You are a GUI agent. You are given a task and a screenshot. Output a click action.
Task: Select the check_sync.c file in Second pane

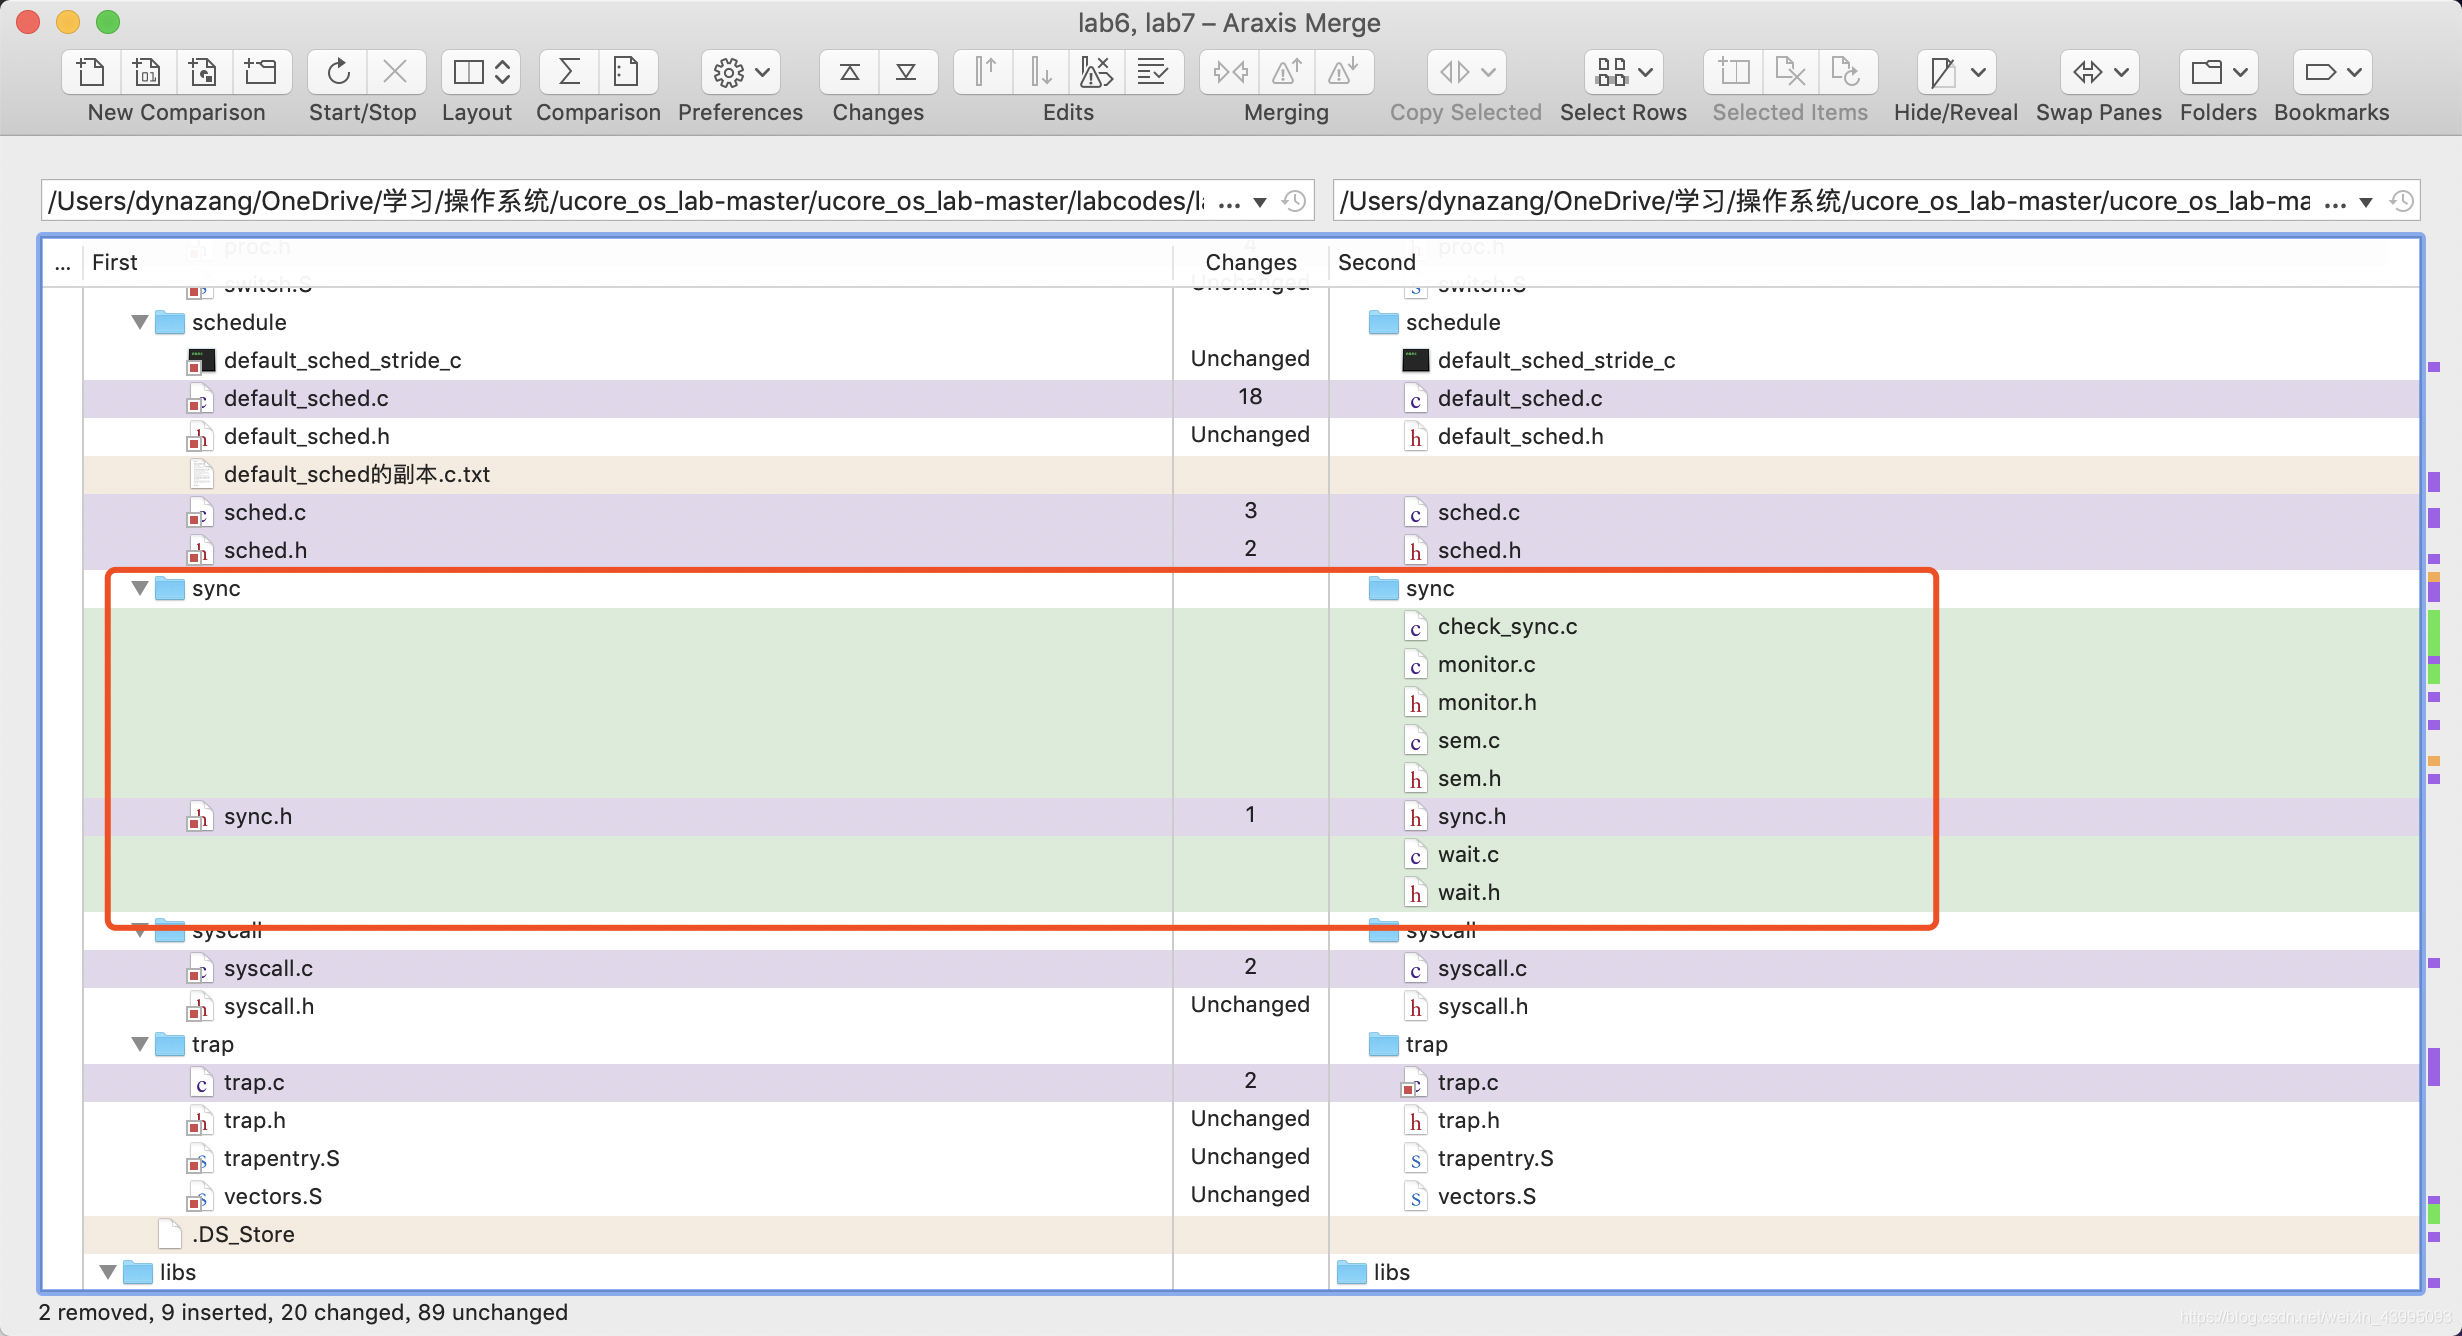(1506, 625)
